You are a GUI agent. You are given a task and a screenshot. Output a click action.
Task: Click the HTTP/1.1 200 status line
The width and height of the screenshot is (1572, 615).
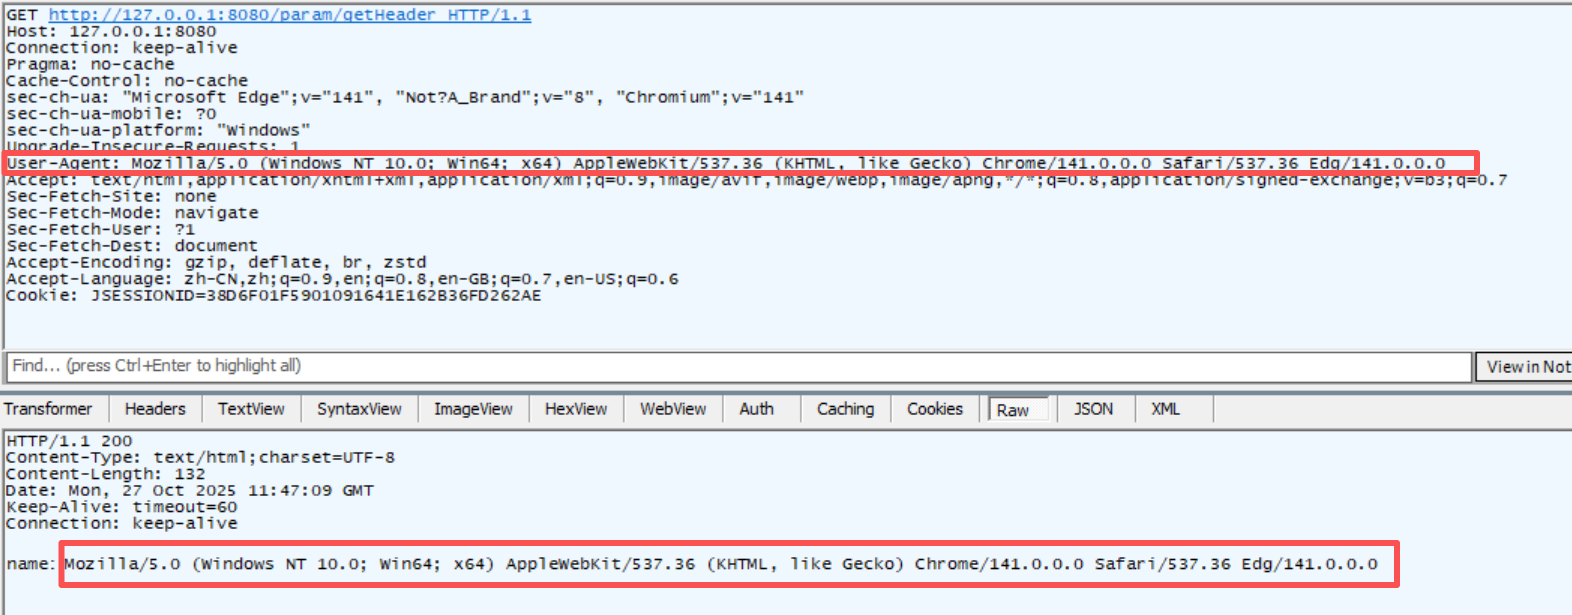click(x=69, y=441)
